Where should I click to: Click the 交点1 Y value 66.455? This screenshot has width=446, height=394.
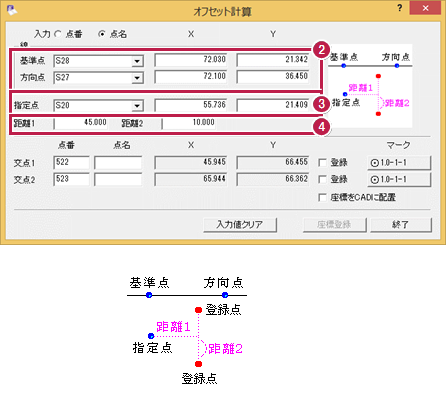(x=273, y=162)
